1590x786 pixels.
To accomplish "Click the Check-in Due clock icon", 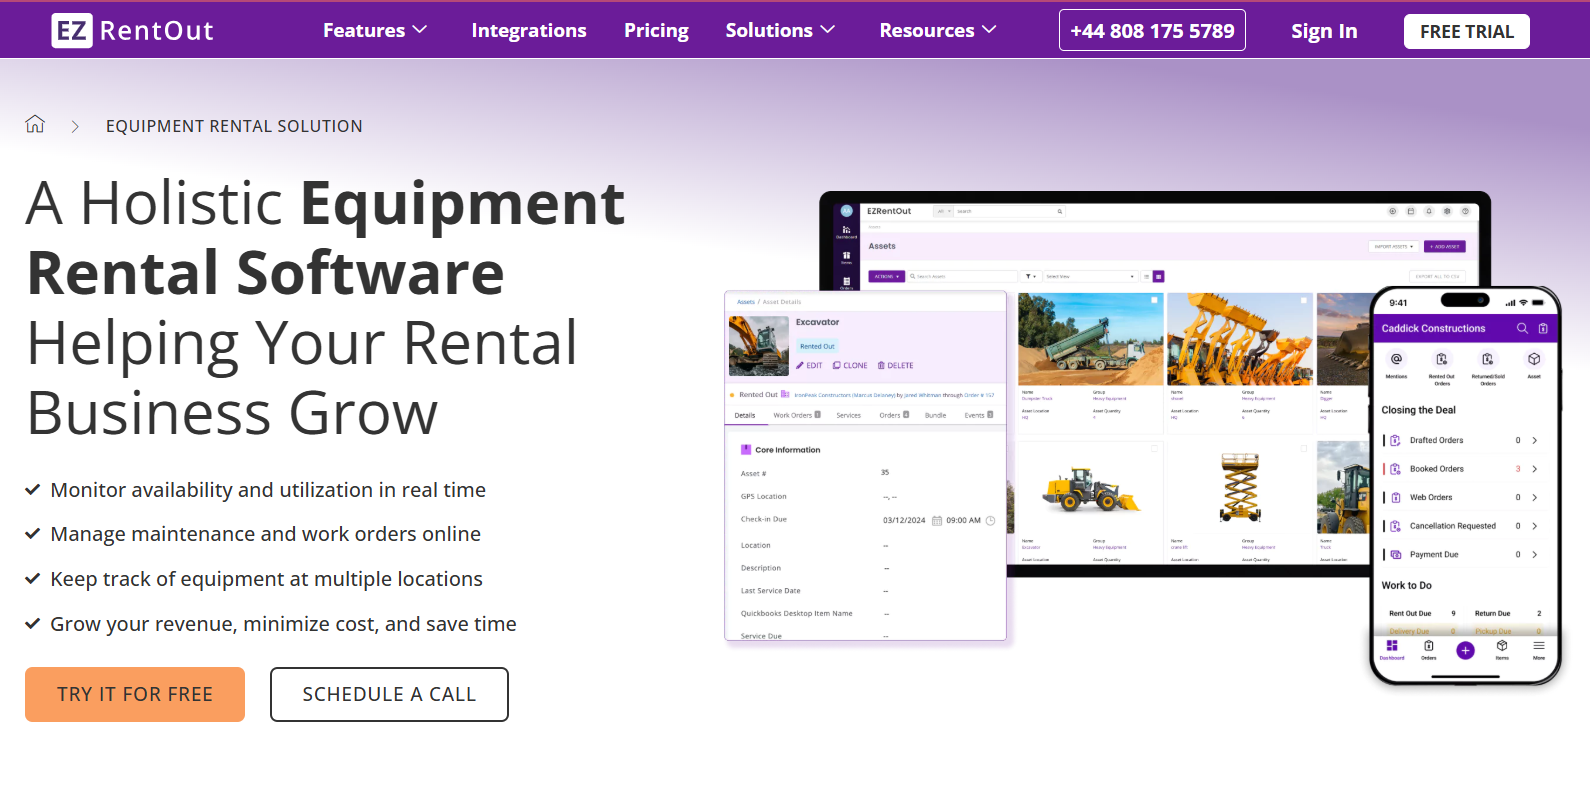I will click(990, 521).
